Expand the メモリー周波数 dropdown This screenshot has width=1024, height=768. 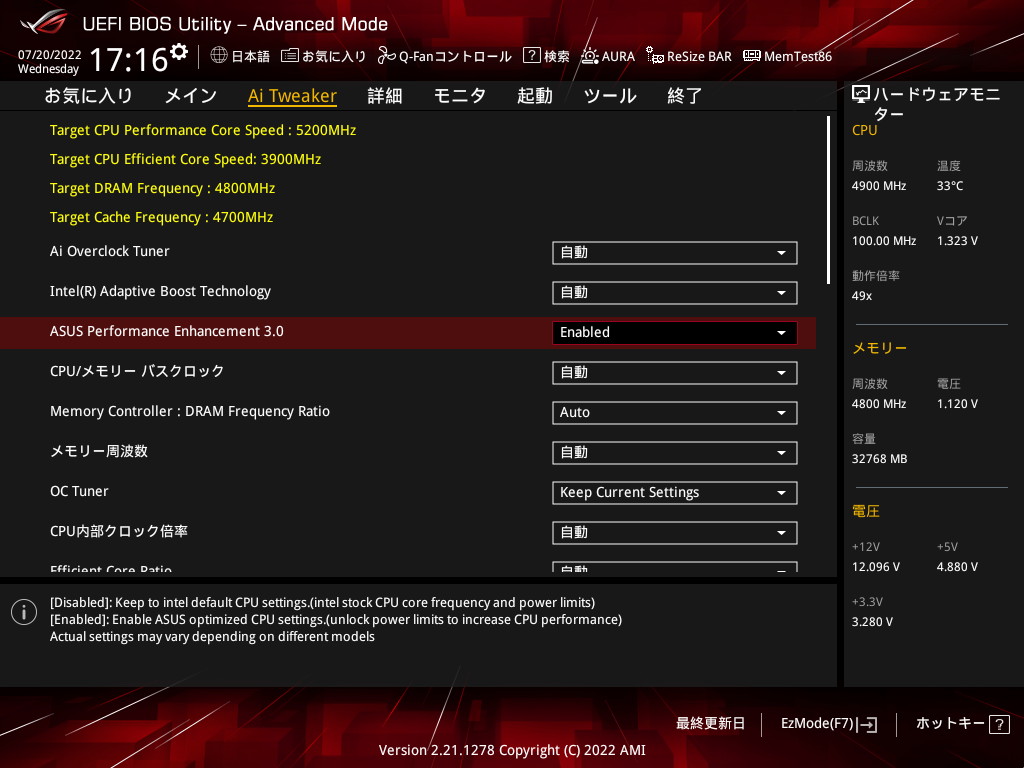click(675, 453)
